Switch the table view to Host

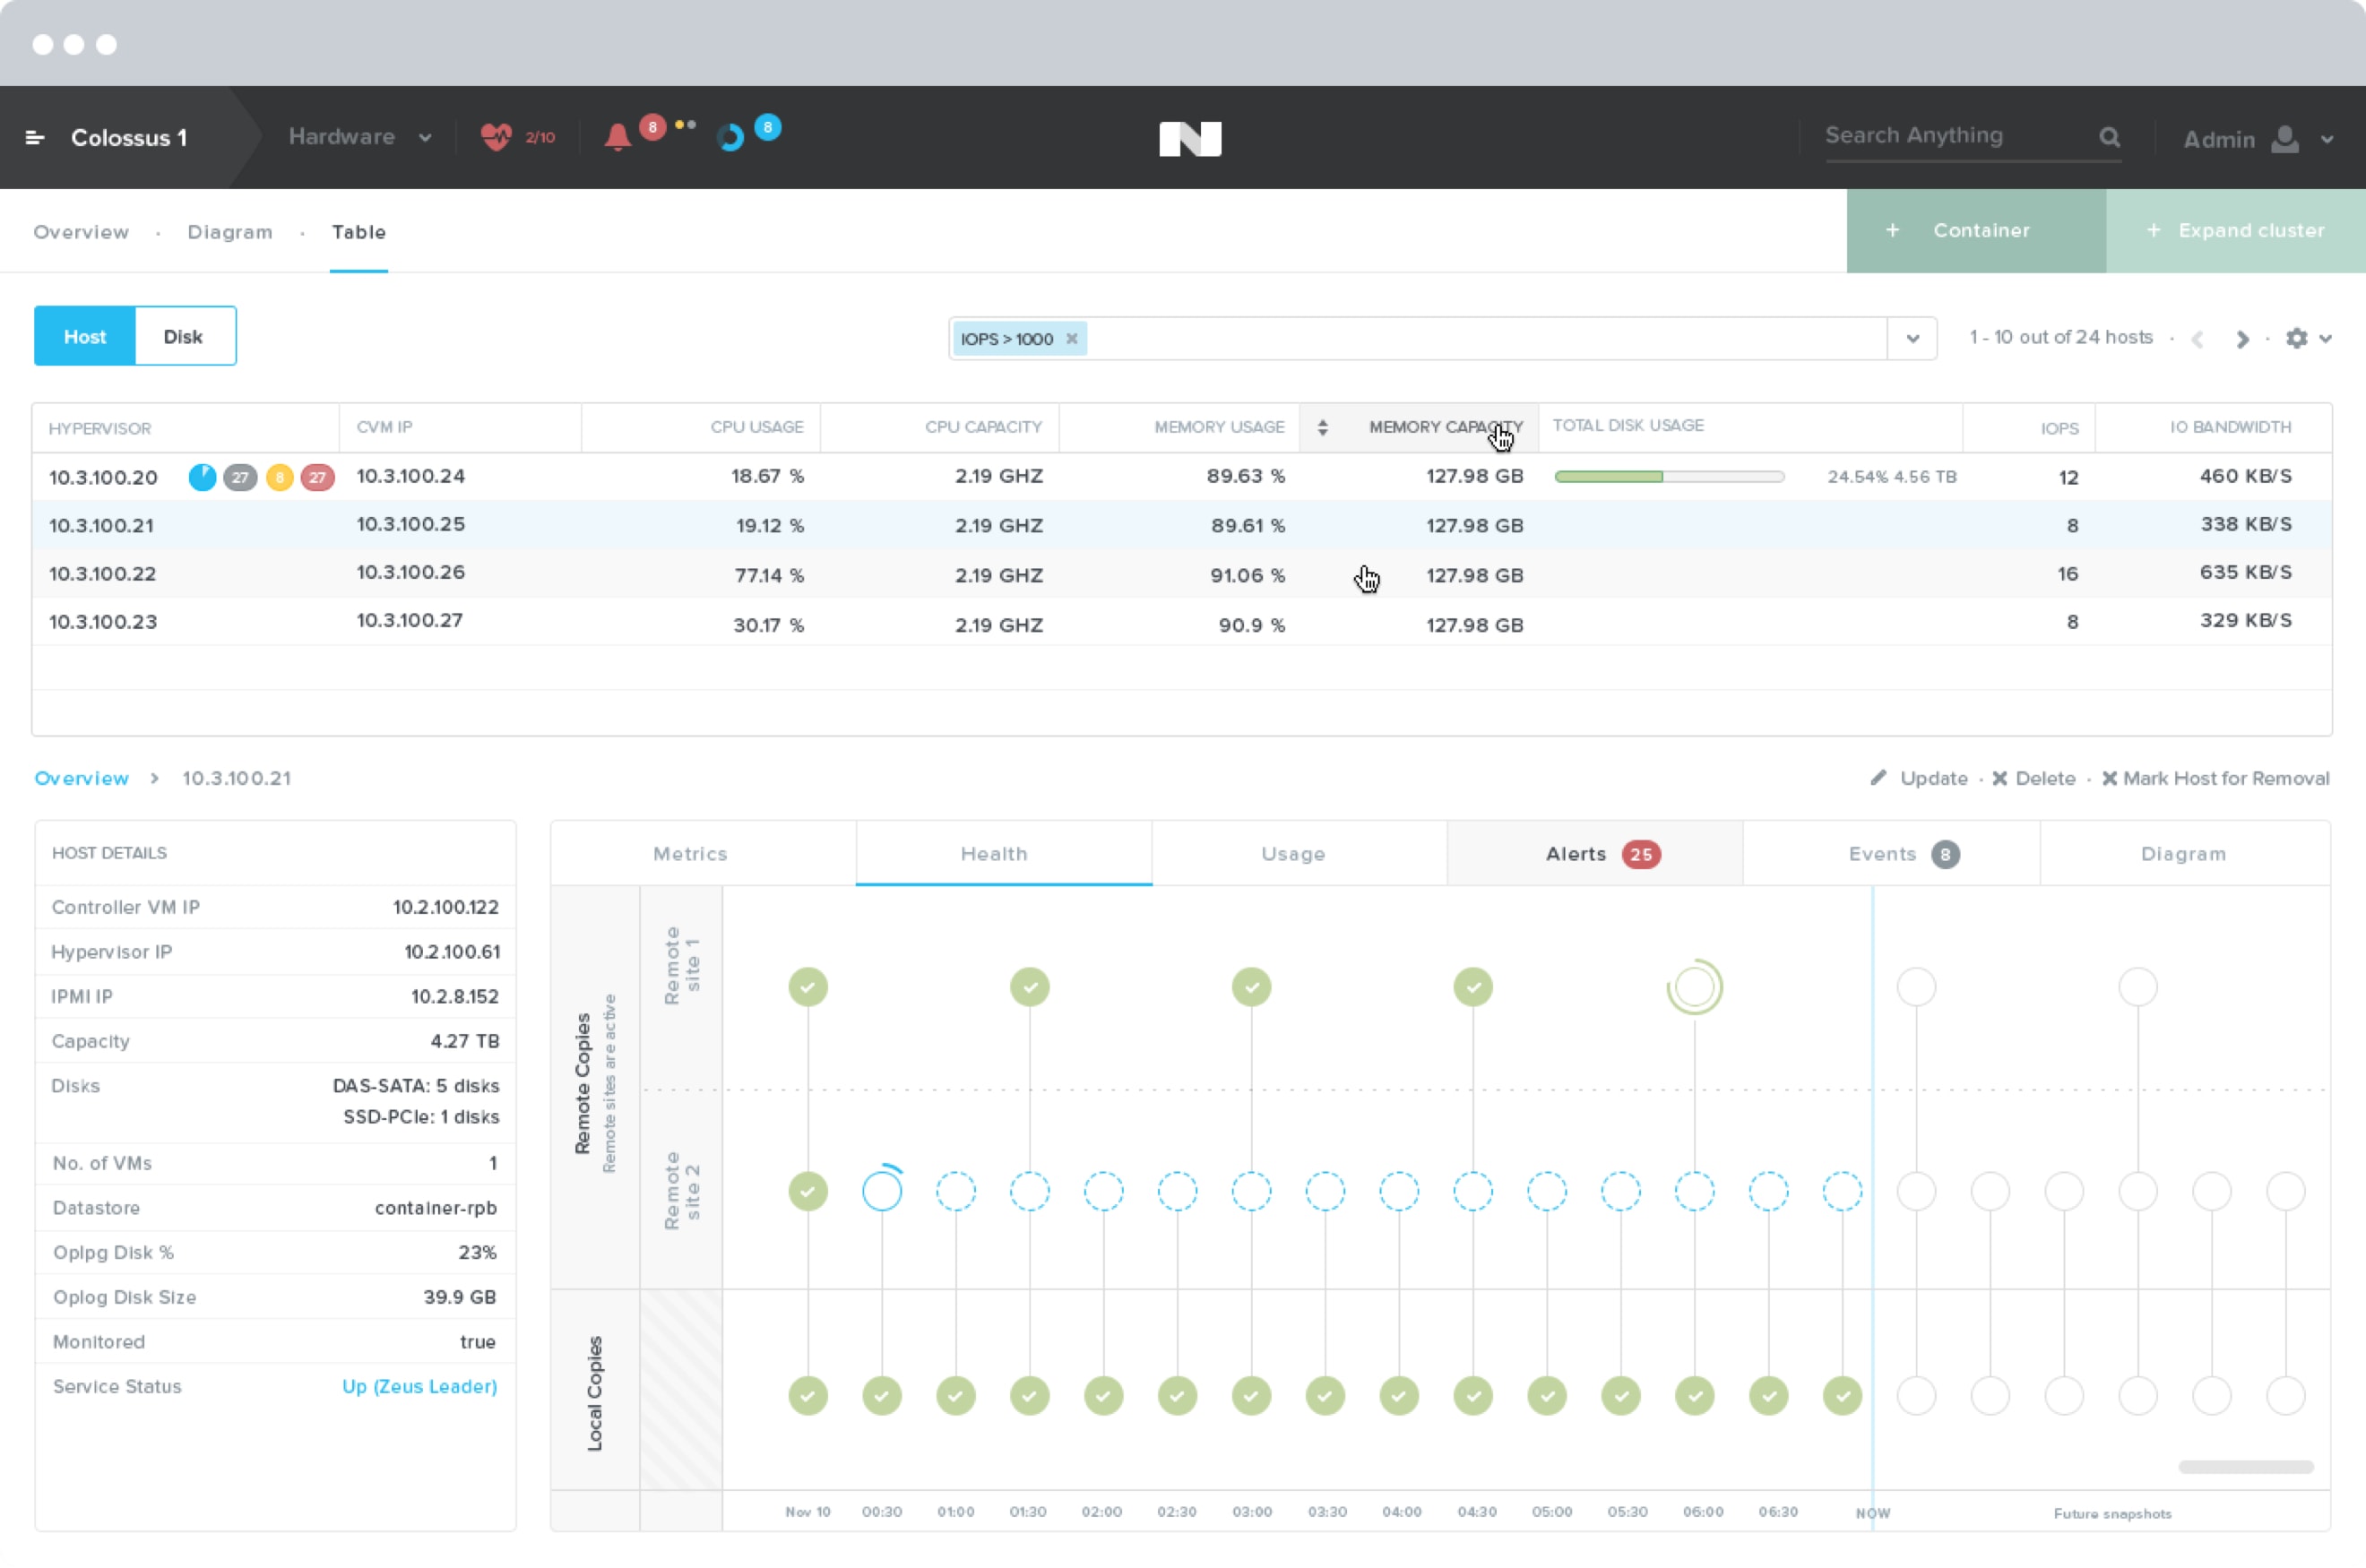point(85,336)
